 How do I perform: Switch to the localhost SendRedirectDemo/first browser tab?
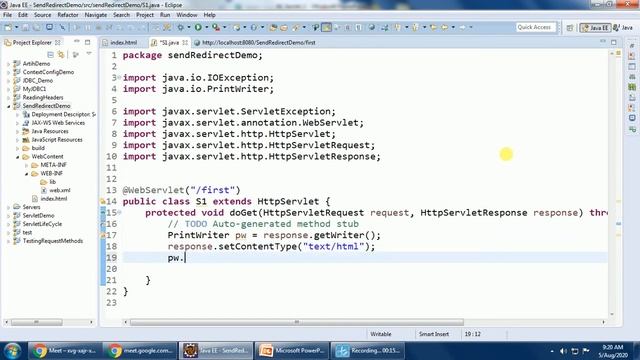(255, 42)
